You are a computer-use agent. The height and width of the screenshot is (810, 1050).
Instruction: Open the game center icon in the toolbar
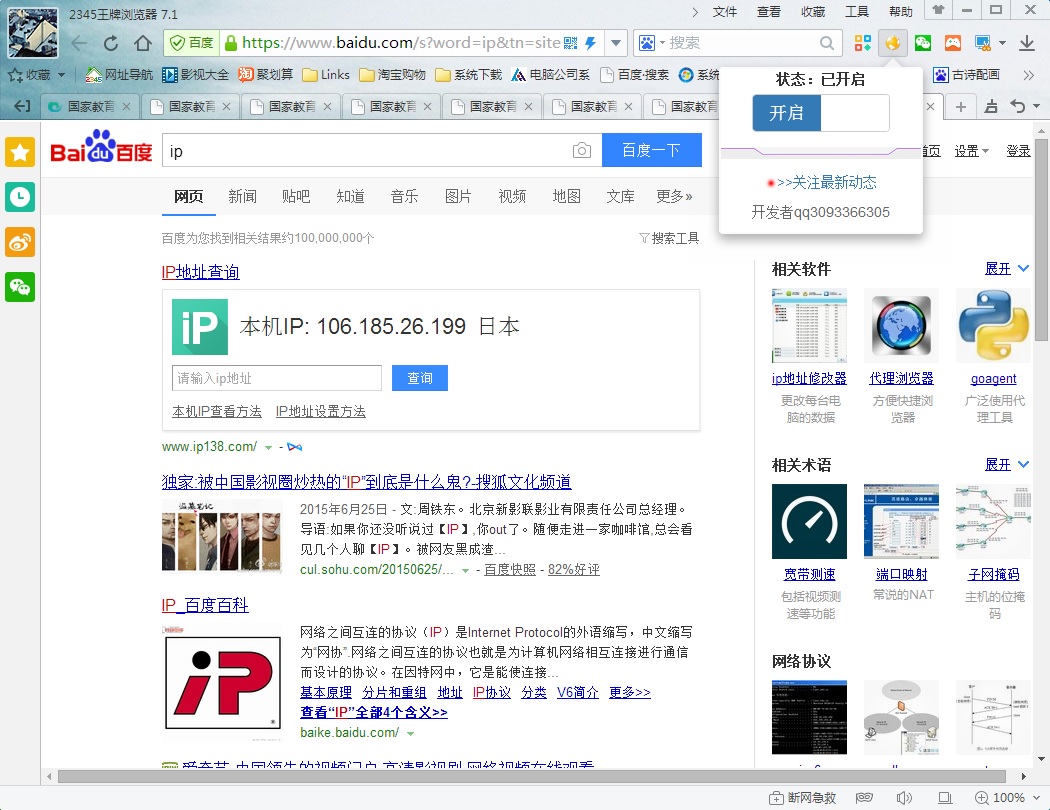[952, 45]
